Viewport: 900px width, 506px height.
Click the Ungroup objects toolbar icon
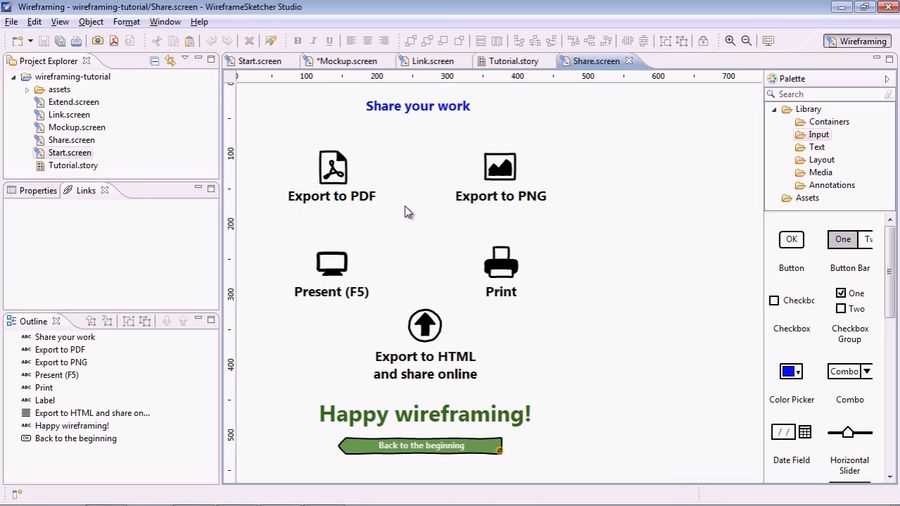pyautogui.click(x=682, y=41)
